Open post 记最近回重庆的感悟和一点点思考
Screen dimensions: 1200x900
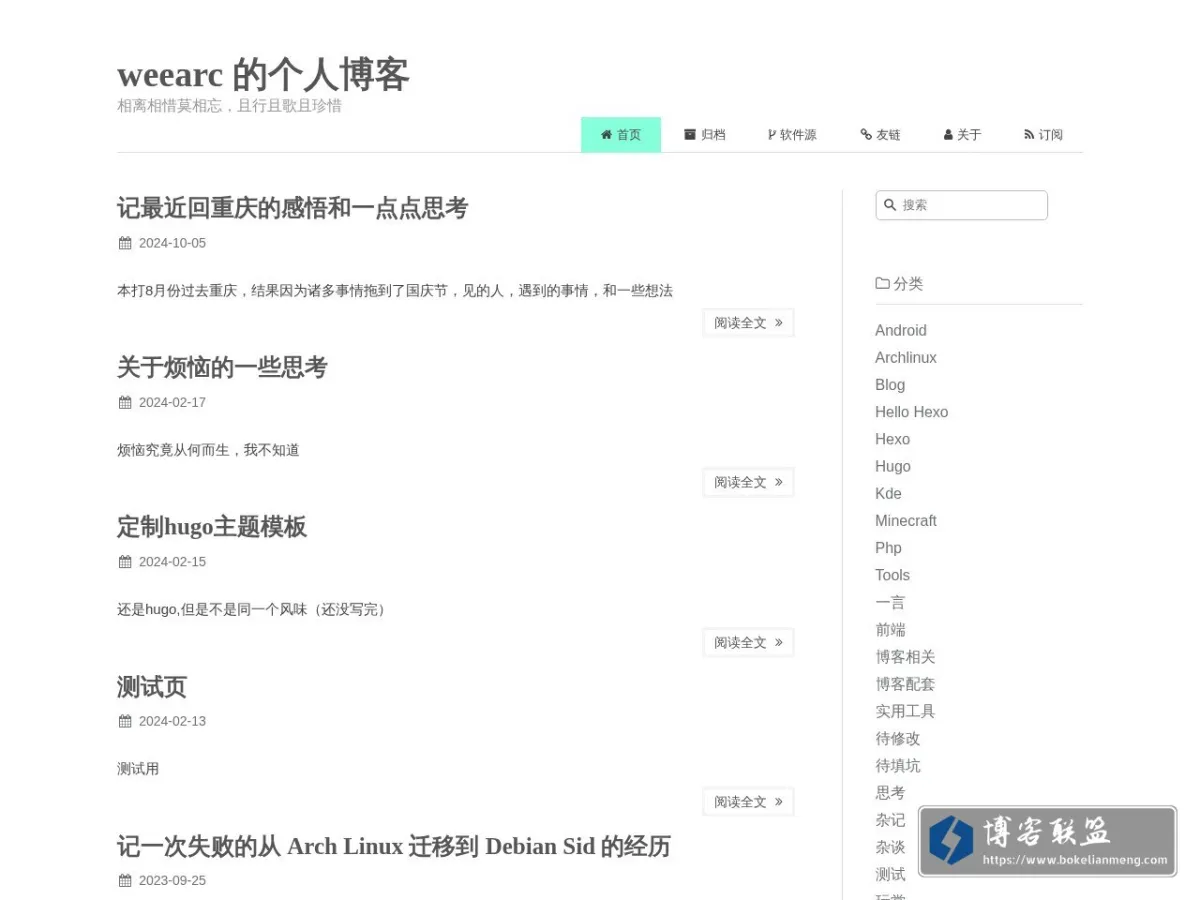point(293,208)
